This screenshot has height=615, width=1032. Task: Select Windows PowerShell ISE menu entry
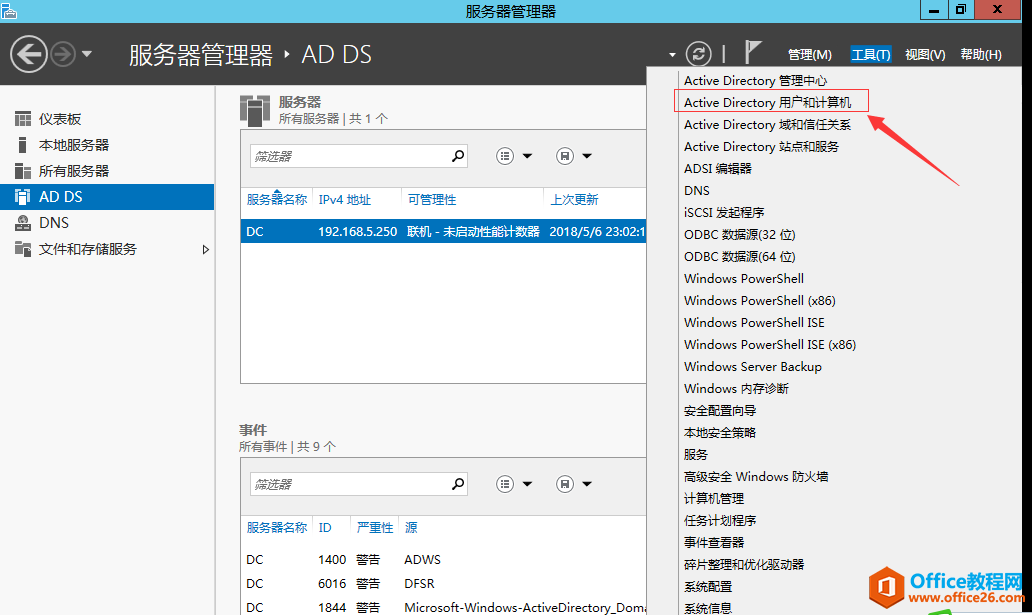tap(754, 322)
